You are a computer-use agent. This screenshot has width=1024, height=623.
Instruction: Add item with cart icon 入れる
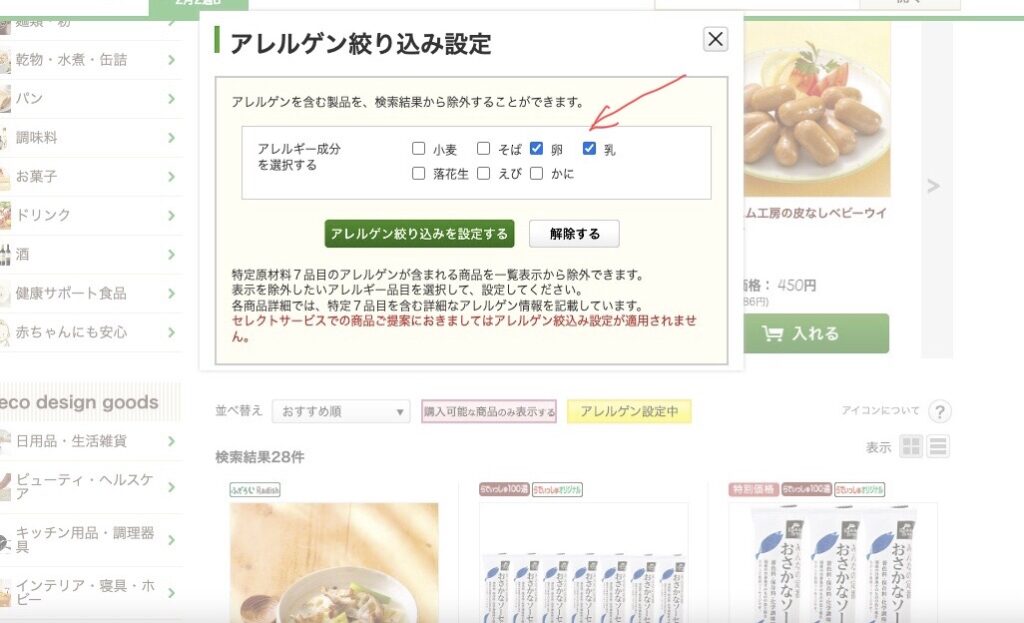816,334
